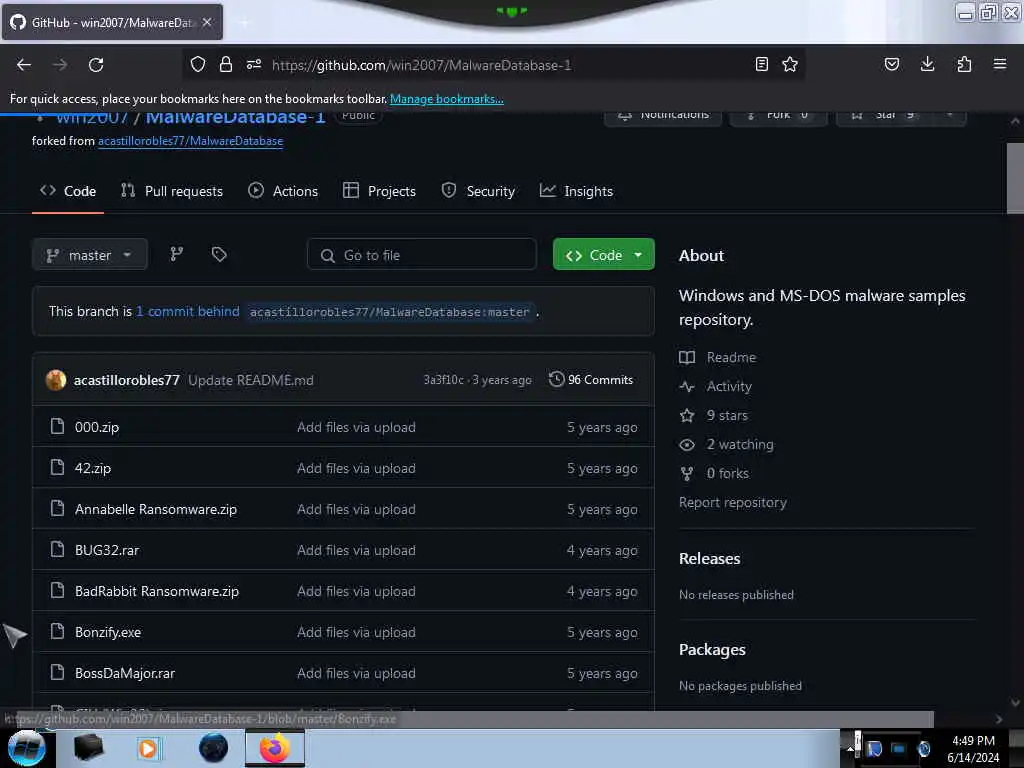1024x768 pixels.
Task: Click the file icon beside BUG32.rar
Action: [x=57, y=550]
